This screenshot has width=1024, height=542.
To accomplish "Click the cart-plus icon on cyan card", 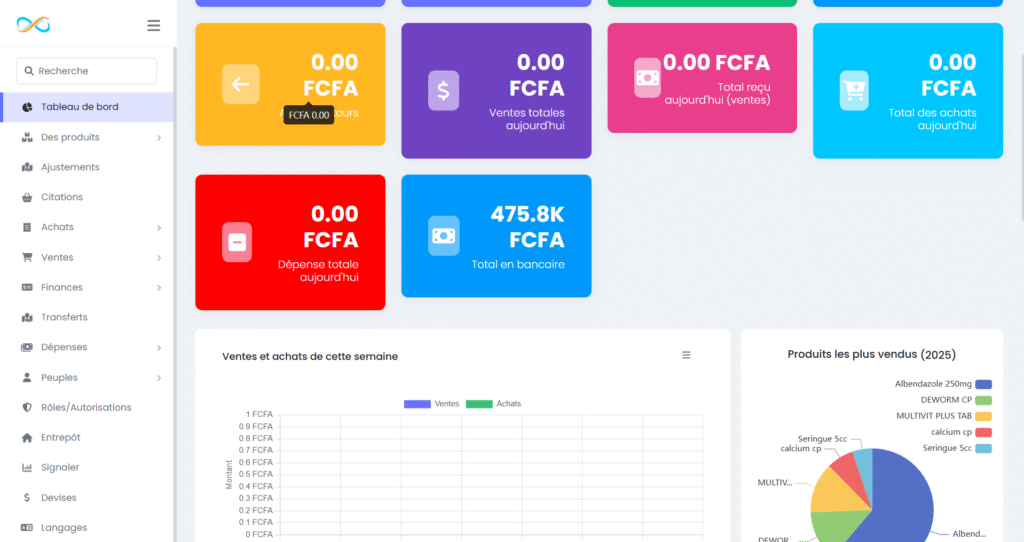I will pyautogui.click(x=854, y=90).
